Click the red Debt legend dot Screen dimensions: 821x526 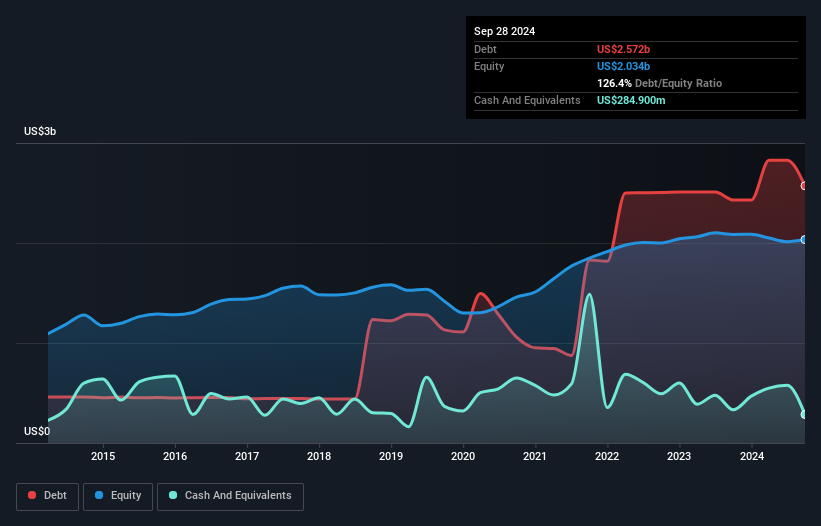pyautogui.click(x=32, y=495)
